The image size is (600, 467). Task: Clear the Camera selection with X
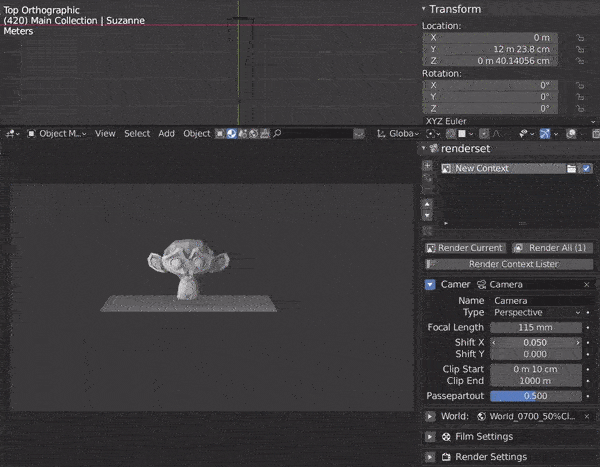point(587,284)
